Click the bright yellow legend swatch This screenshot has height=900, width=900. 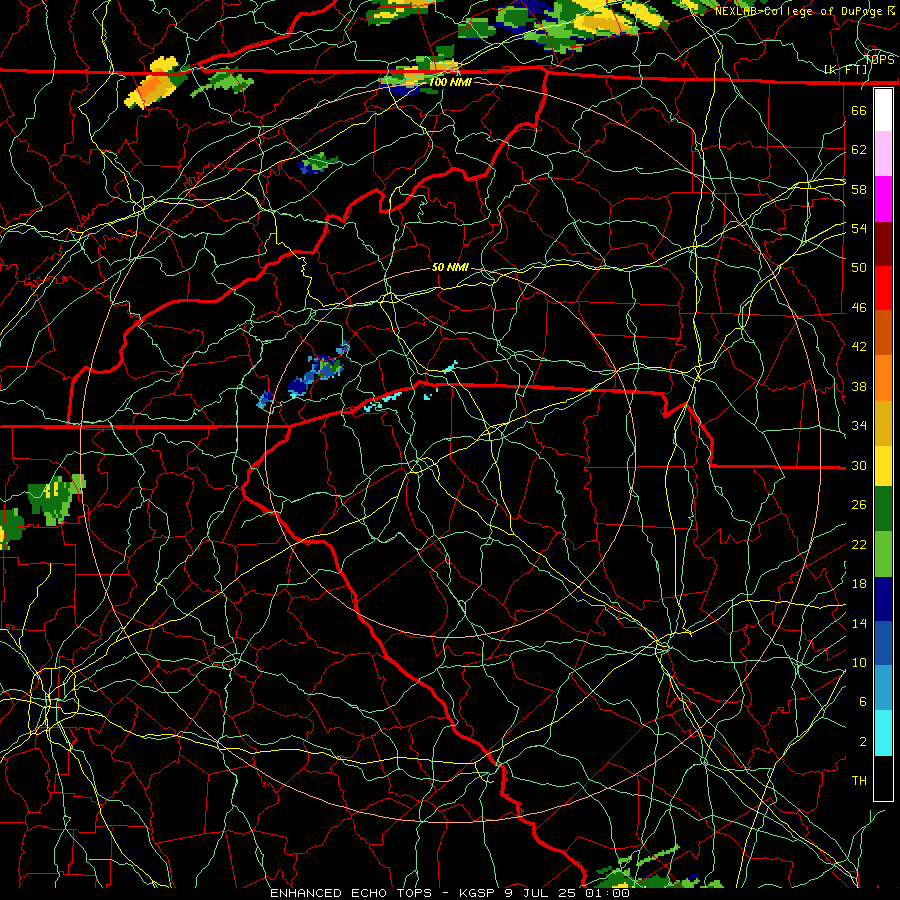point(883,465)
